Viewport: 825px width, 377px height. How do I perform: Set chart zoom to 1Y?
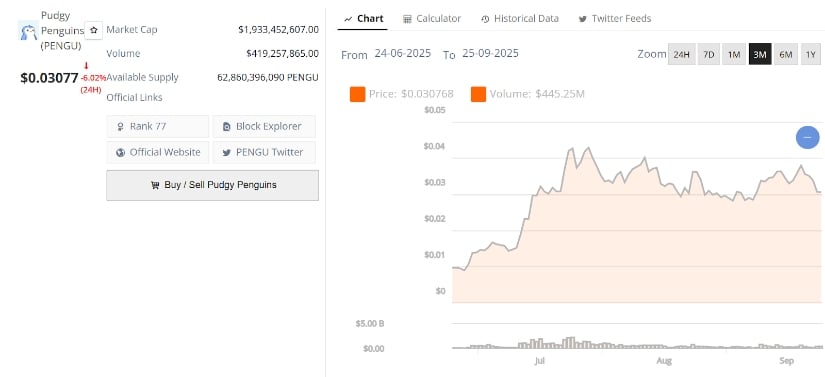[810, 54]
